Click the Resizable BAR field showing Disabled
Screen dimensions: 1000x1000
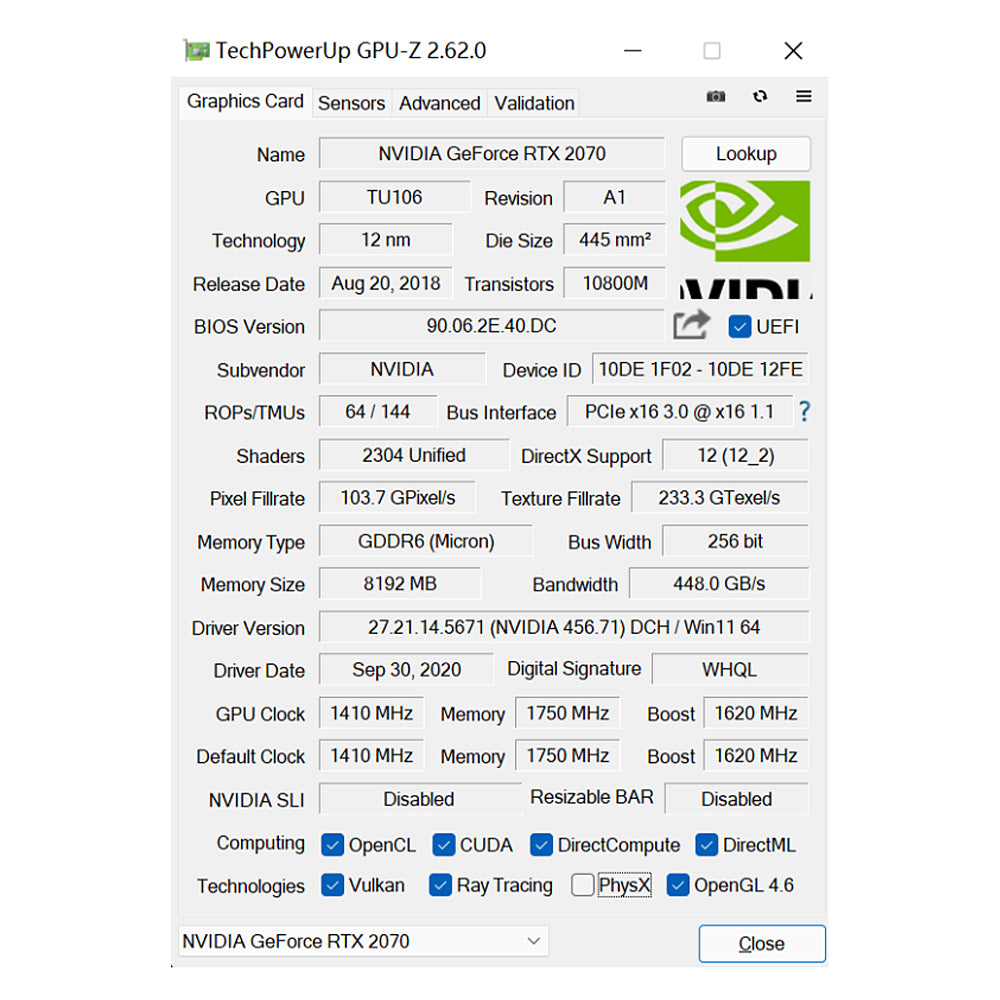(737, 799)
